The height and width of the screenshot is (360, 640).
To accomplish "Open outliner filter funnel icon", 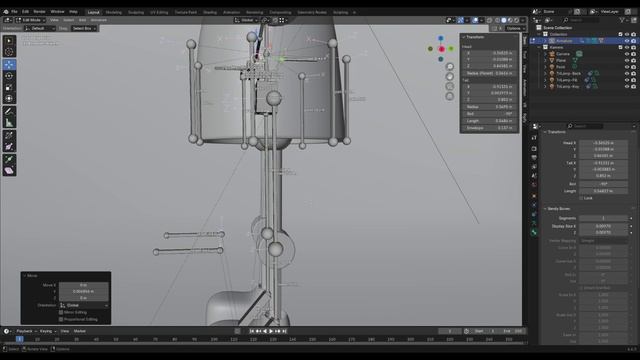I will click(622, 20).
